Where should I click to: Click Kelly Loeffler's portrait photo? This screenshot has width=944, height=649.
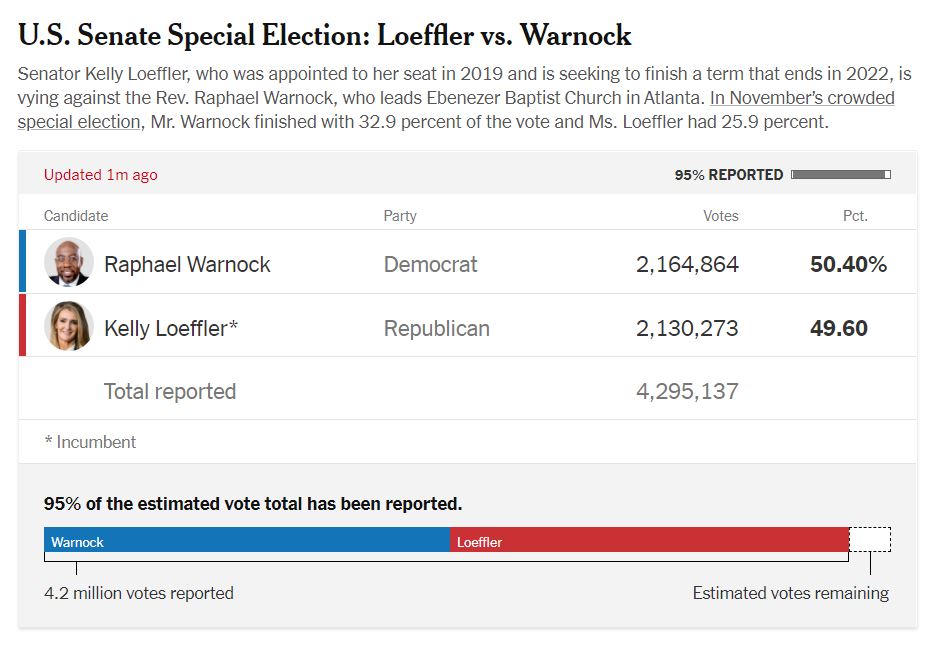pos(69,327)
